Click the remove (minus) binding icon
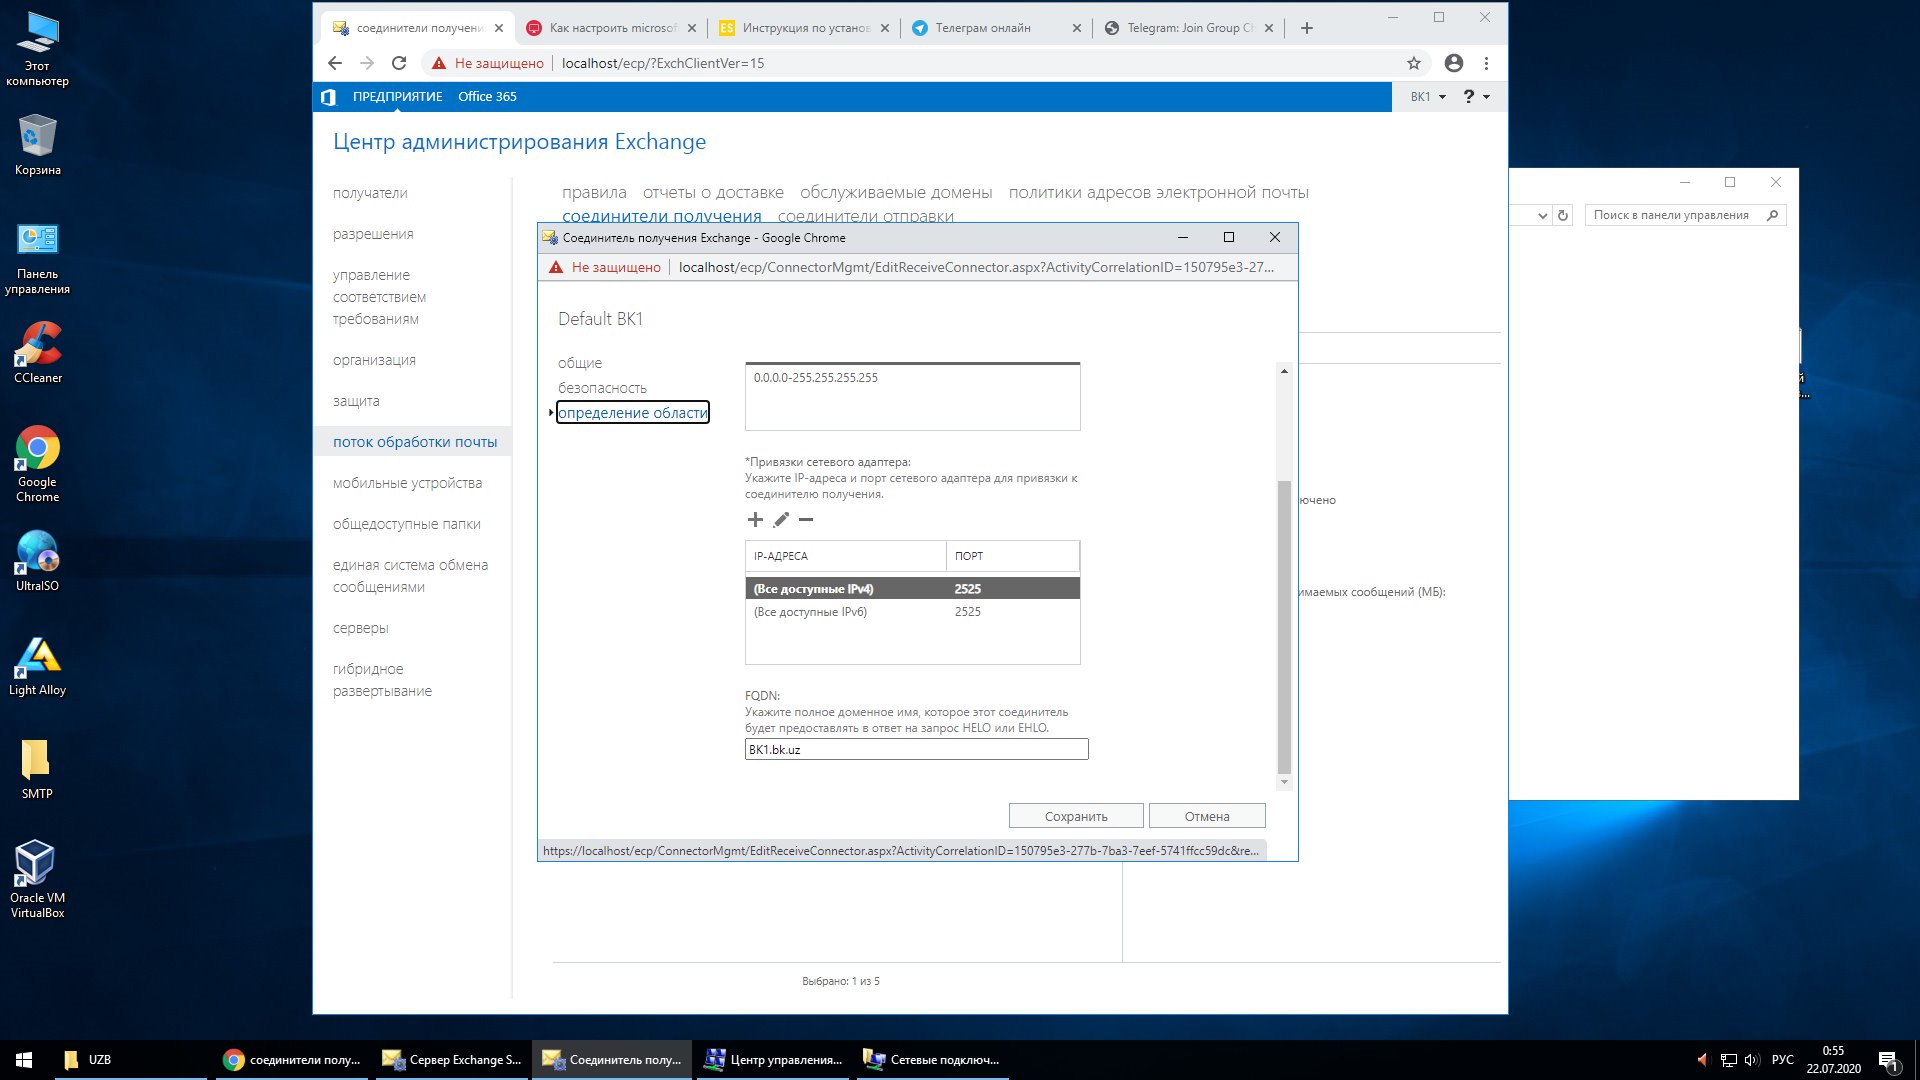1920x1080 pixels. click(x=806, y=519)
